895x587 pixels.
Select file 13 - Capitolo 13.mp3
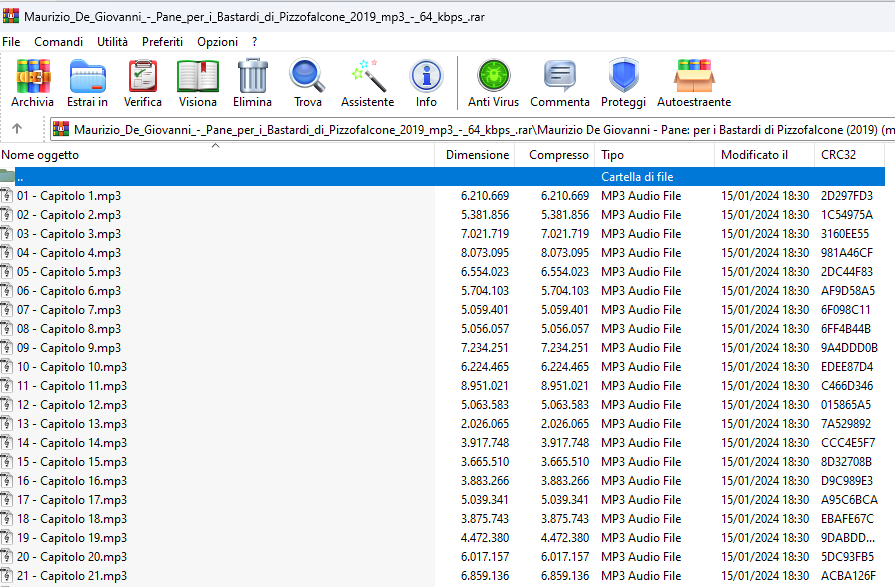(x=442, y=423)
